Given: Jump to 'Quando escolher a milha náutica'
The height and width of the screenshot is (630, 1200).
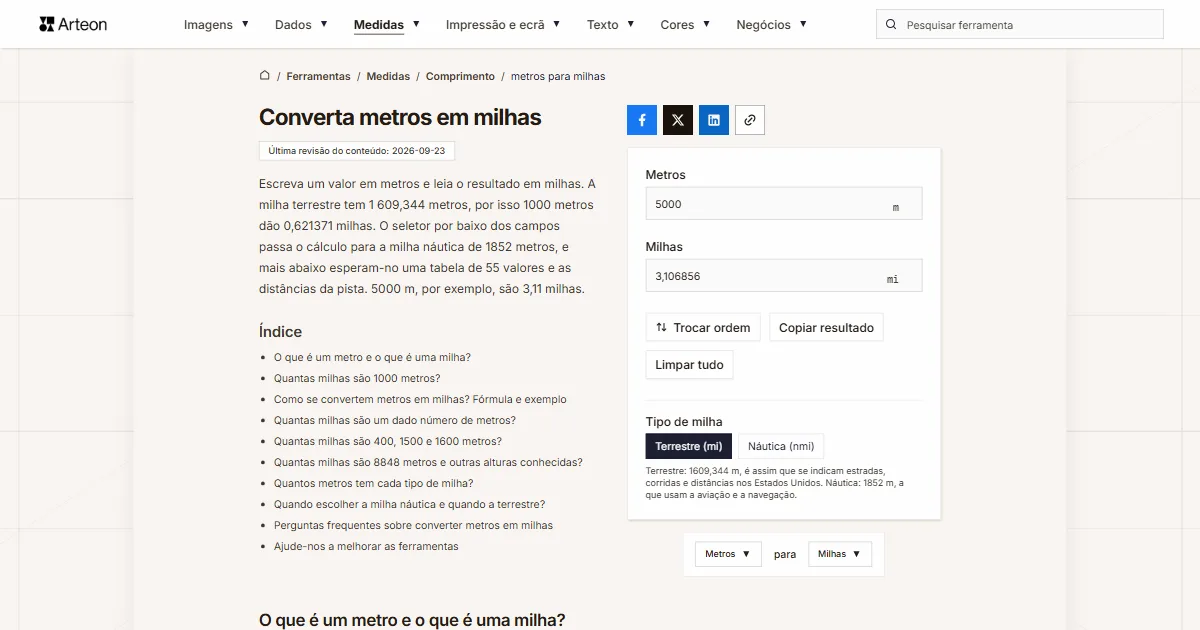Looking at the screenshot, I should 410,504.
